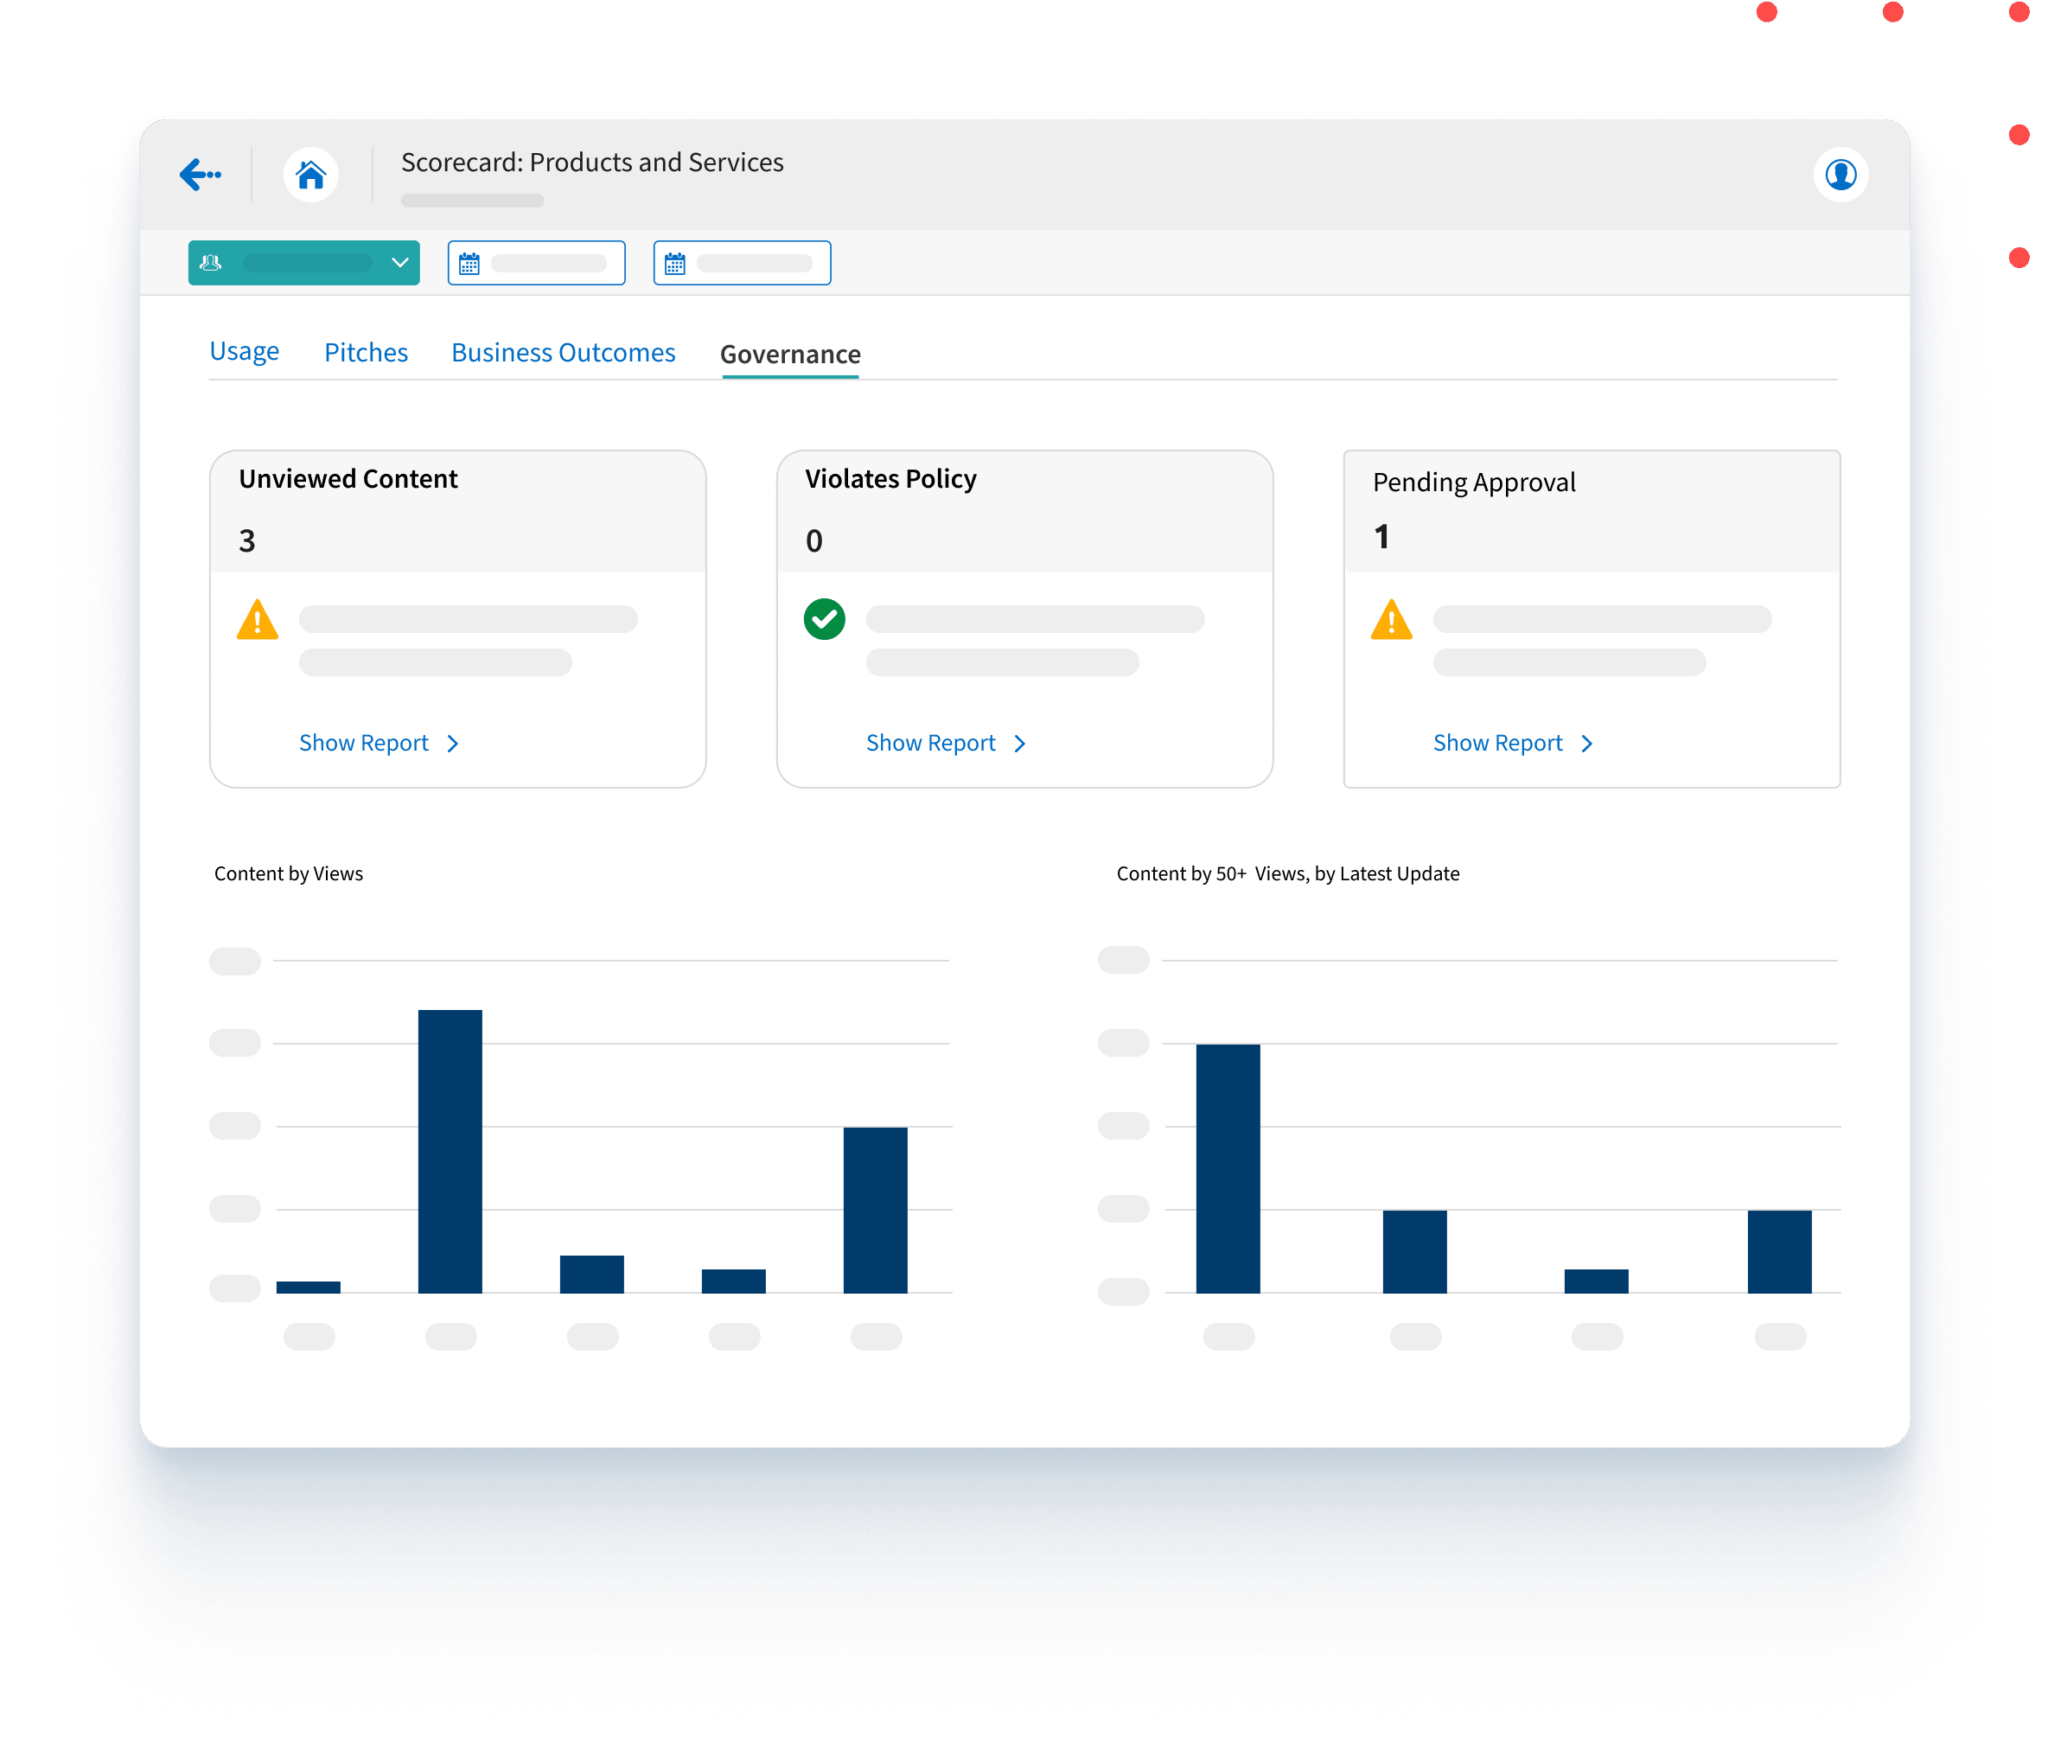Click the calendar icon on the second date picker
This screenshot has height=1758, width=2048.
(x=674, y=262)
